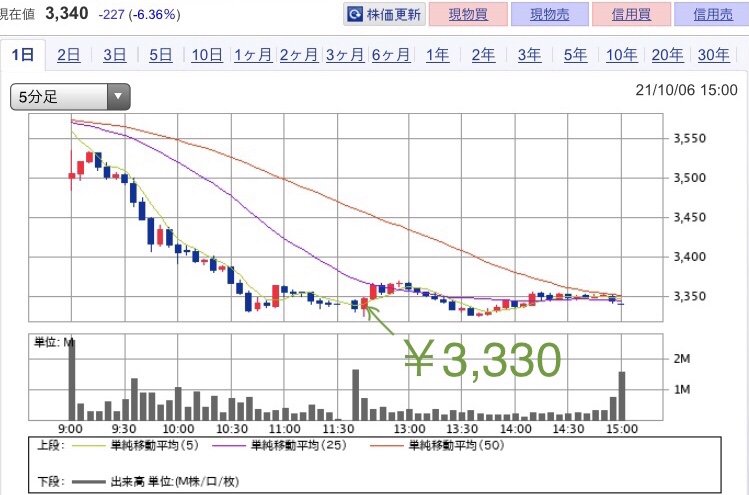Click the 3,500 price axis label

click(x=689, y=178)
